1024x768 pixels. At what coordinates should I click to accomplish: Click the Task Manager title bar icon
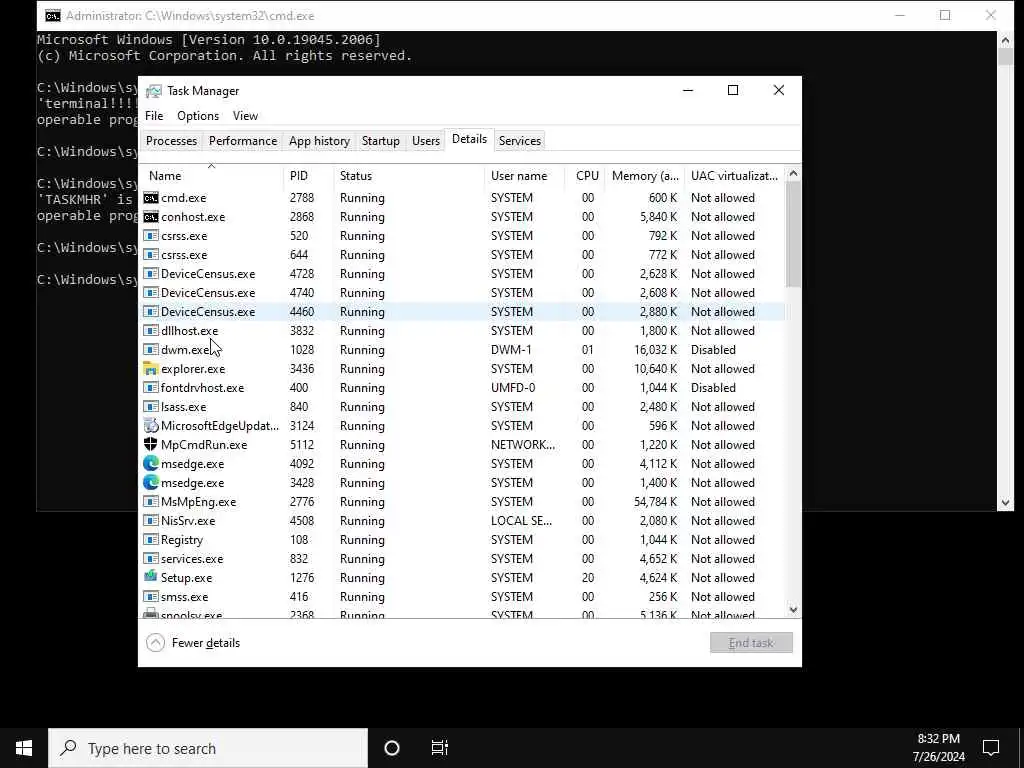click(153, 91)
